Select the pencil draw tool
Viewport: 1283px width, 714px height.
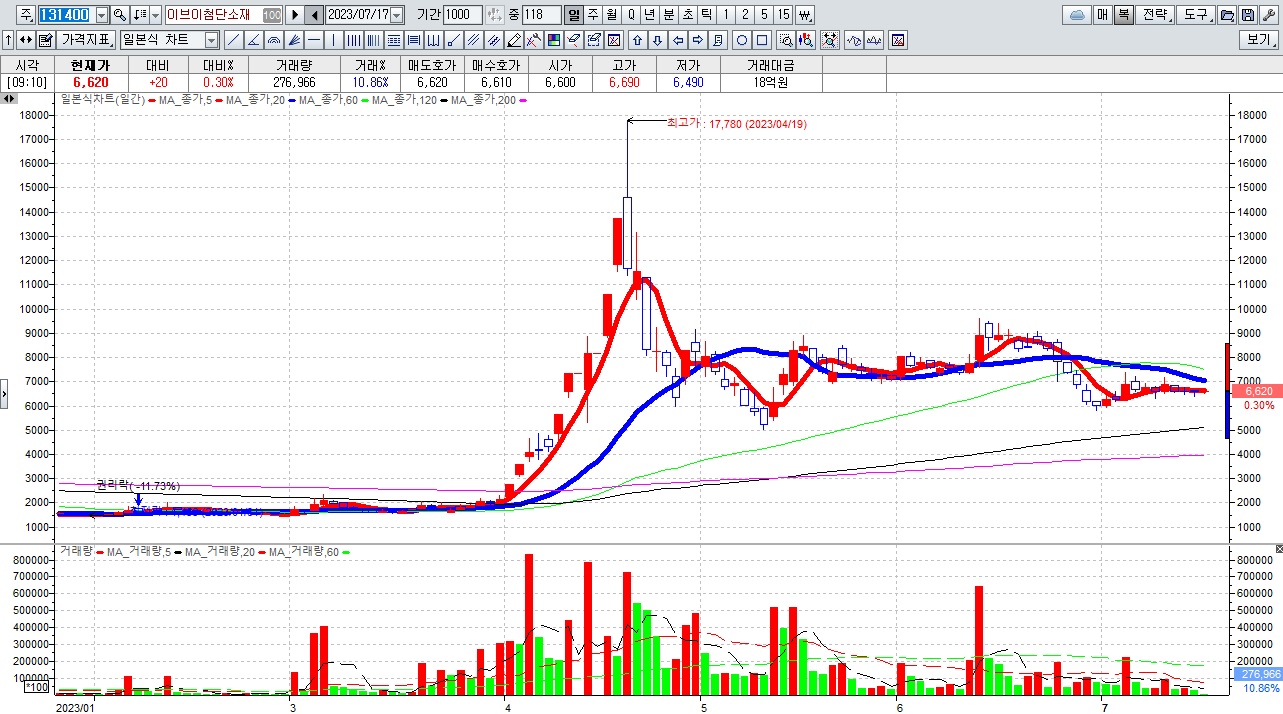[x=515, y=40]
